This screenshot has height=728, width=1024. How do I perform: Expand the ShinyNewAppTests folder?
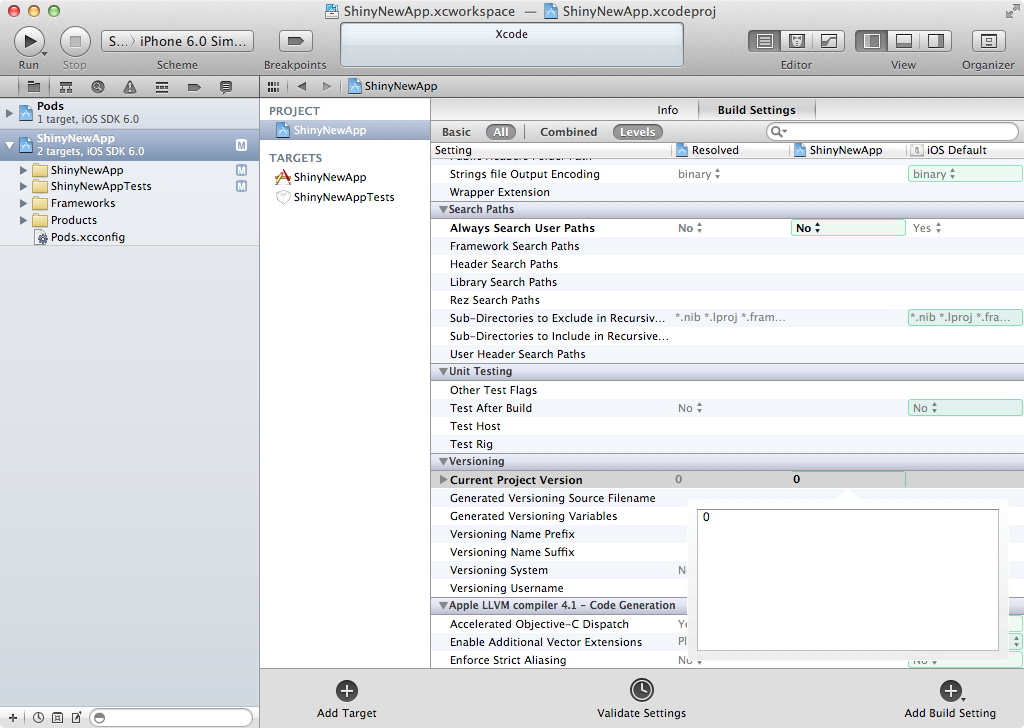[24, 186]
